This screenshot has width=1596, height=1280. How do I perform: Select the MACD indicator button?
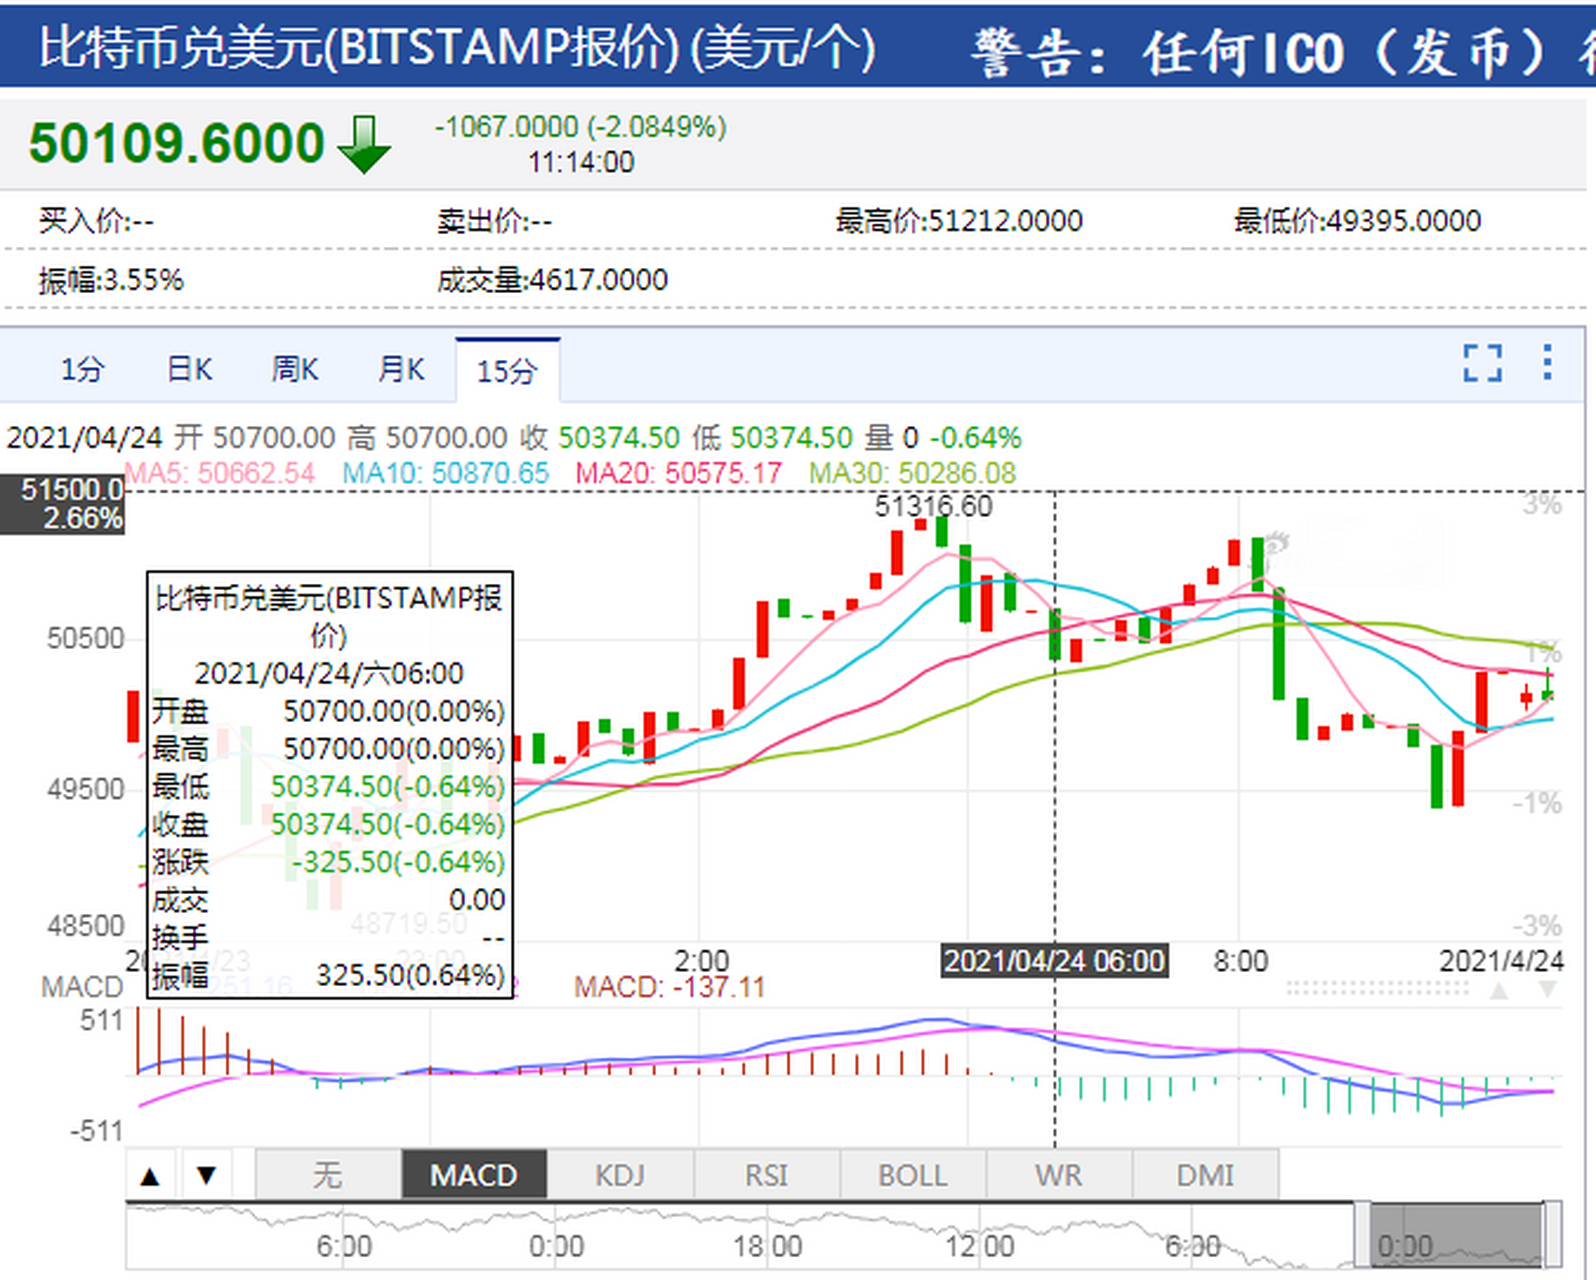pos(474,1175)
